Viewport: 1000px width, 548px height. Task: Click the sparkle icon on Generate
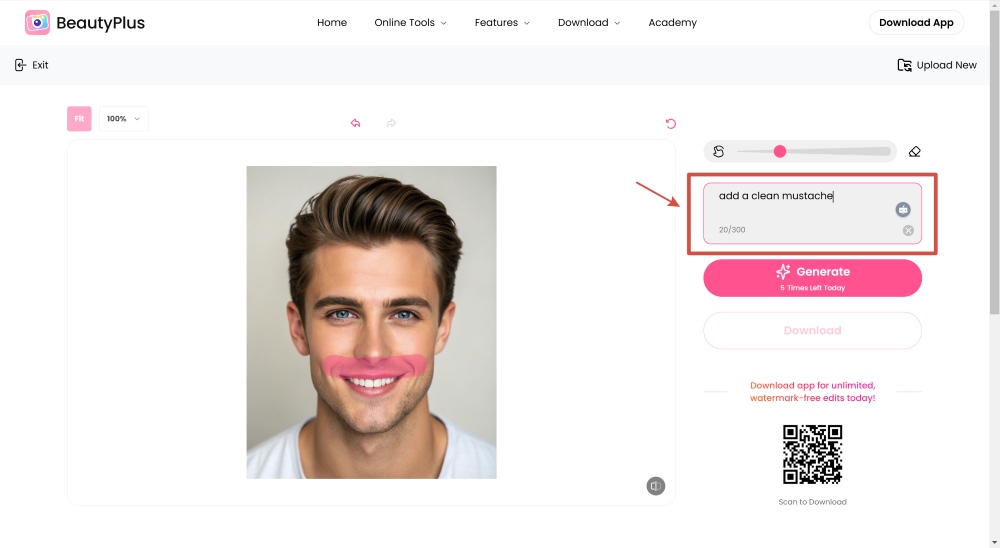[783, 272]
